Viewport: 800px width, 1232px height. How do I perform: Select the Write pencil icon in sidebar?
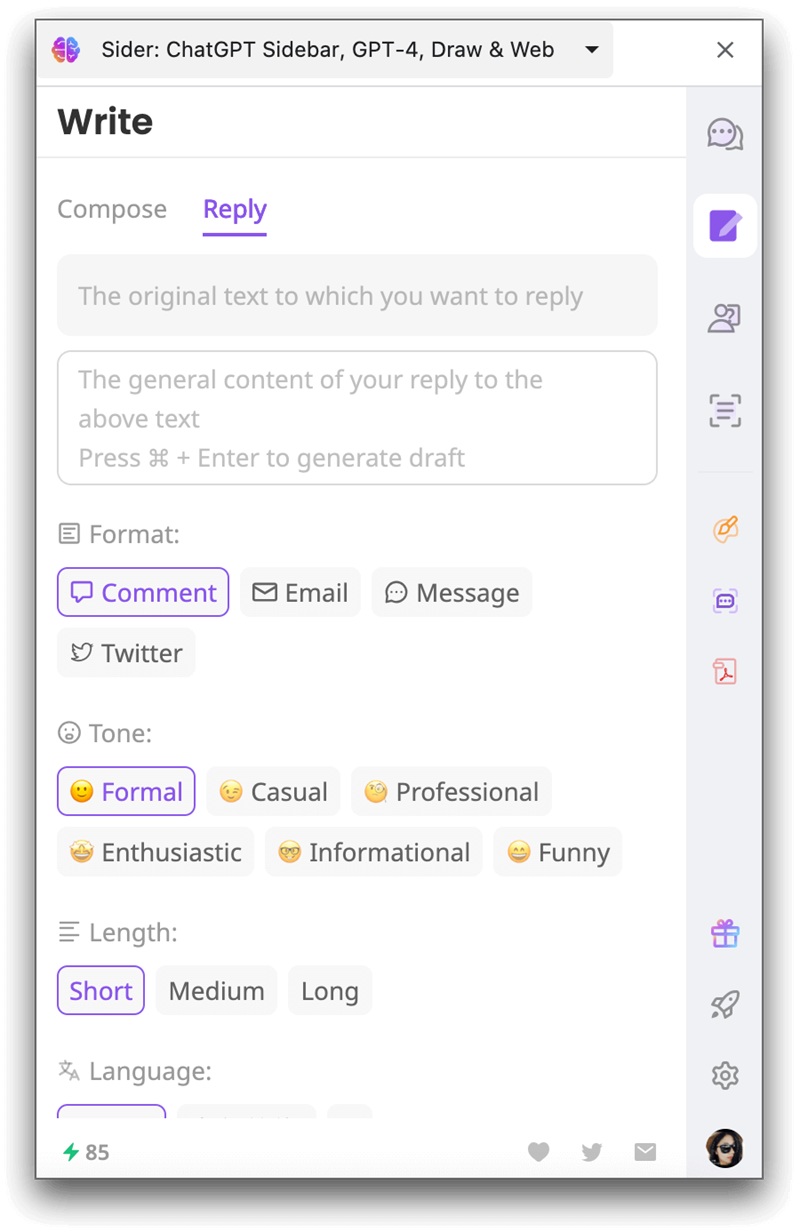(725, 226)
